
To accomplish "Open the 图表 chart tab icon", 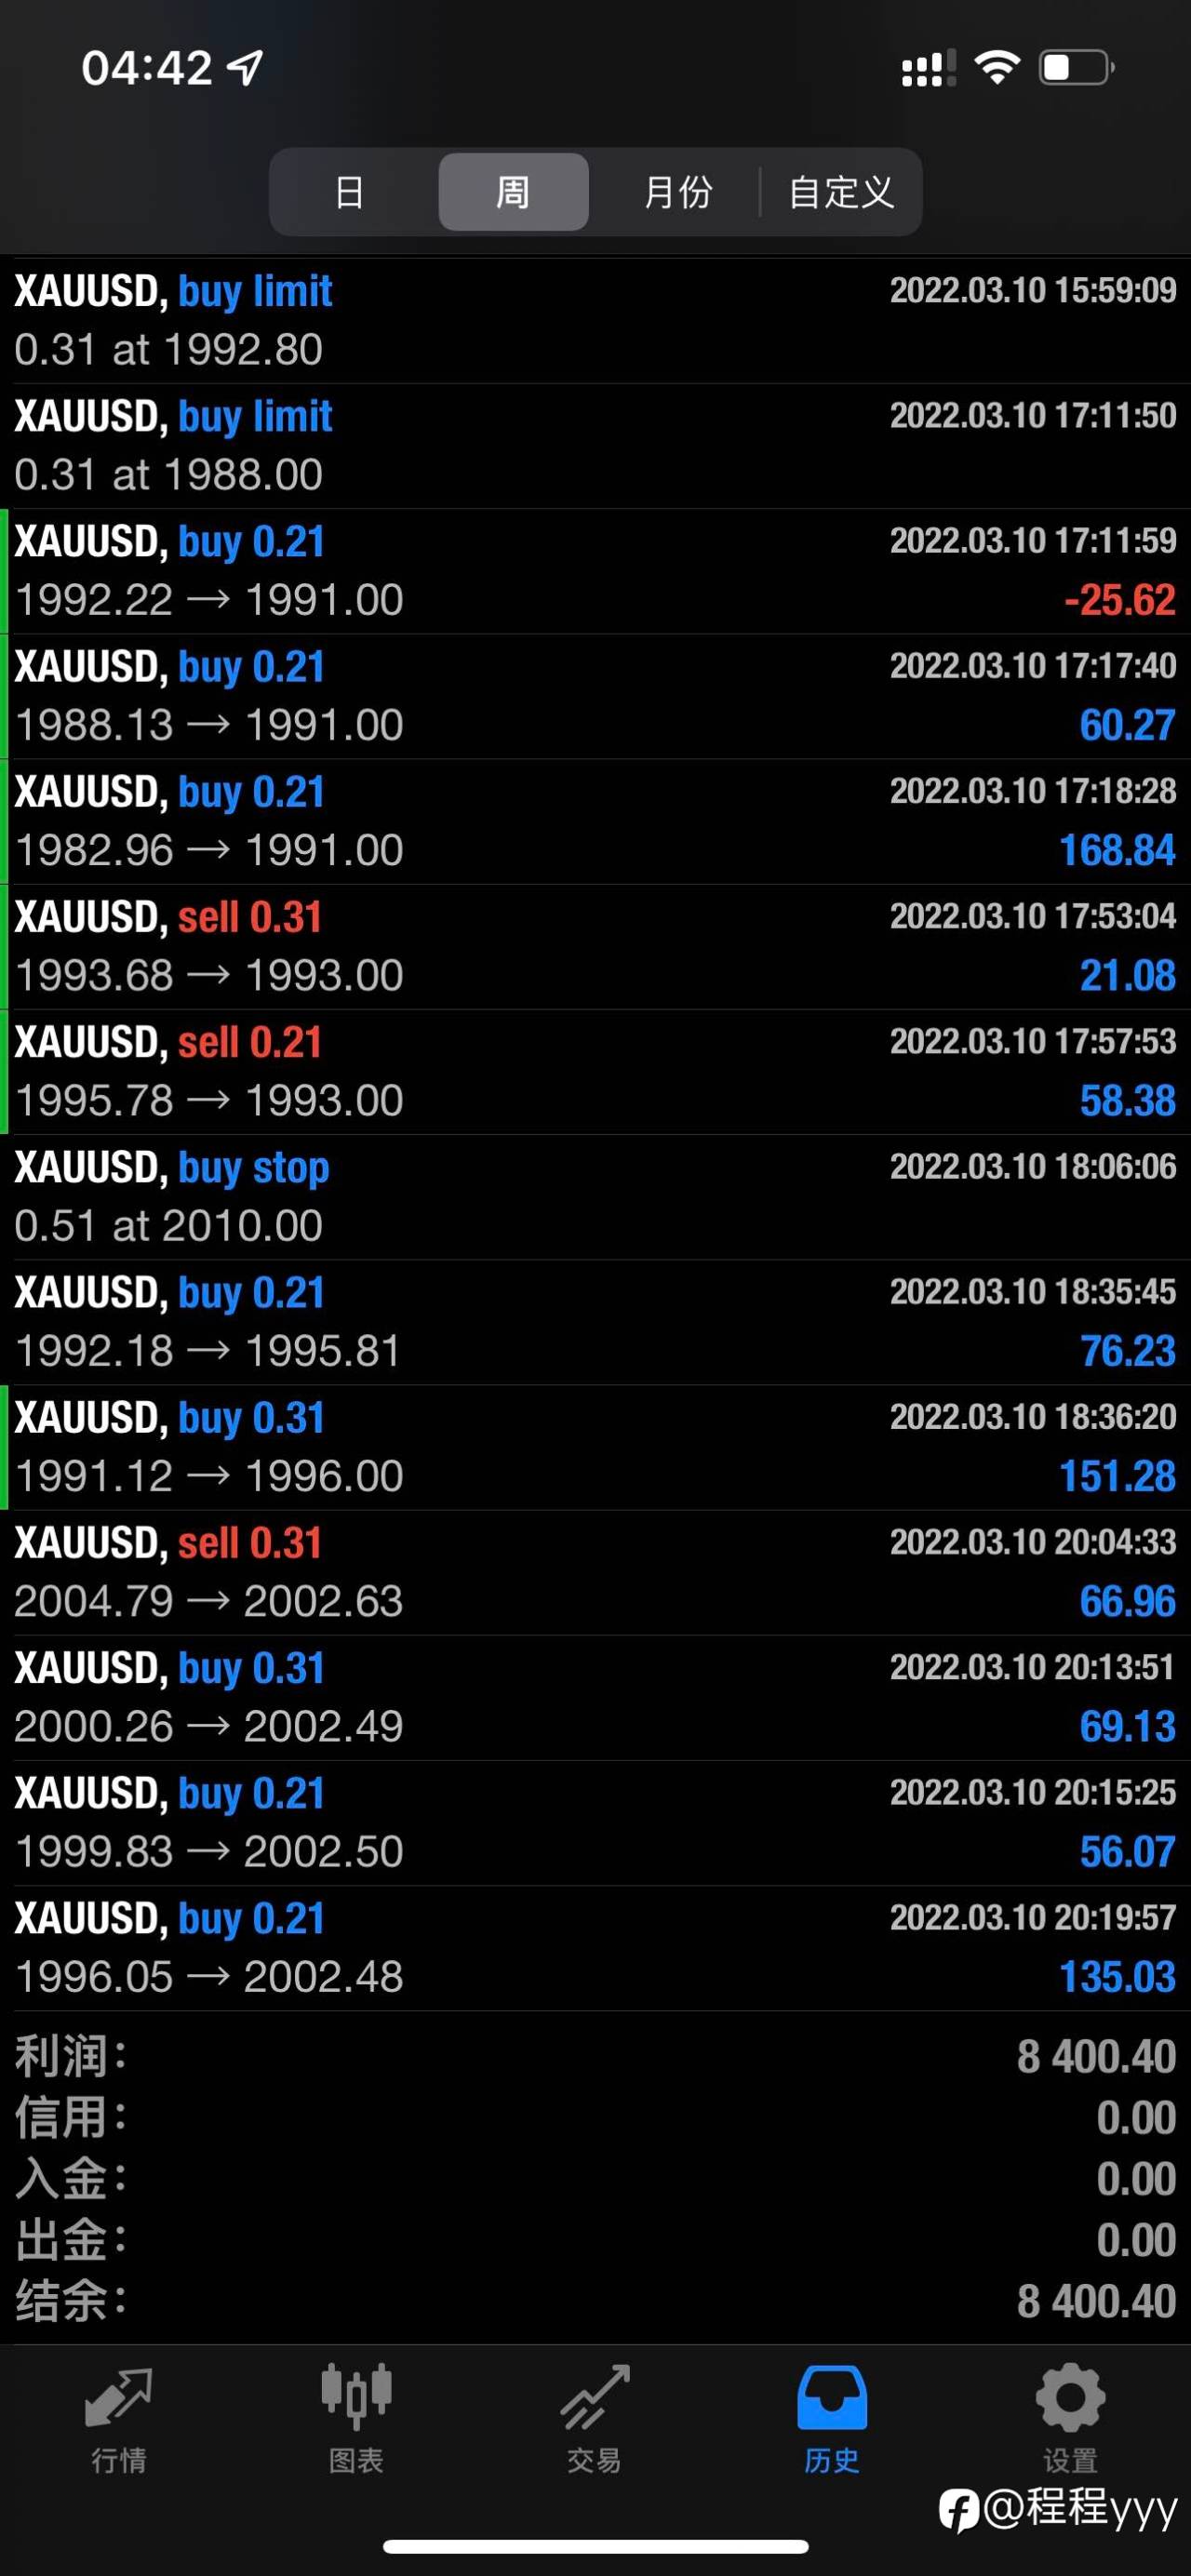I will tap(356, 2398).
